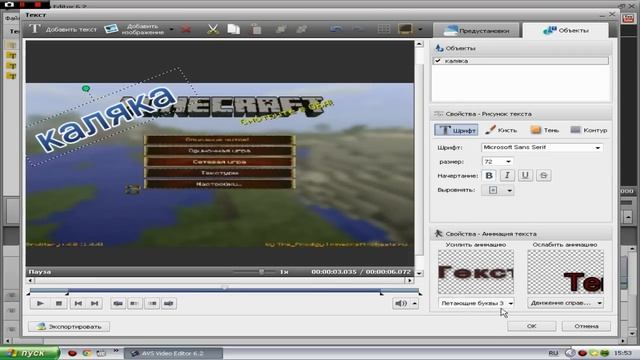Select каляка in the objects list

click(521, 61)
